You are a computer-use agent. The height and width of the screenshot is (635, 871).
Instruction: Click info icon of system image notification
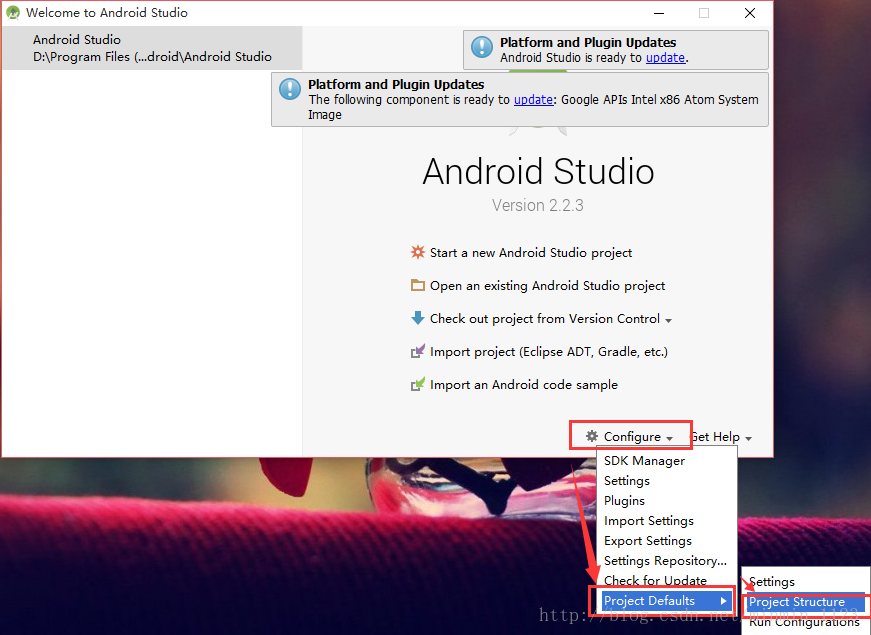tap(290, 89)
